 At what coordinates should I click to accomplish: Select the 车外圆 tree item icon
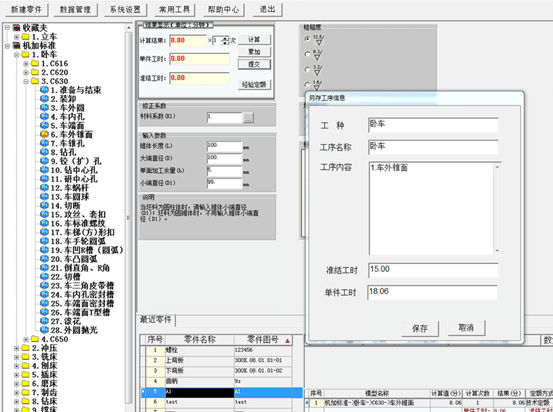click(x=44, y=108)
